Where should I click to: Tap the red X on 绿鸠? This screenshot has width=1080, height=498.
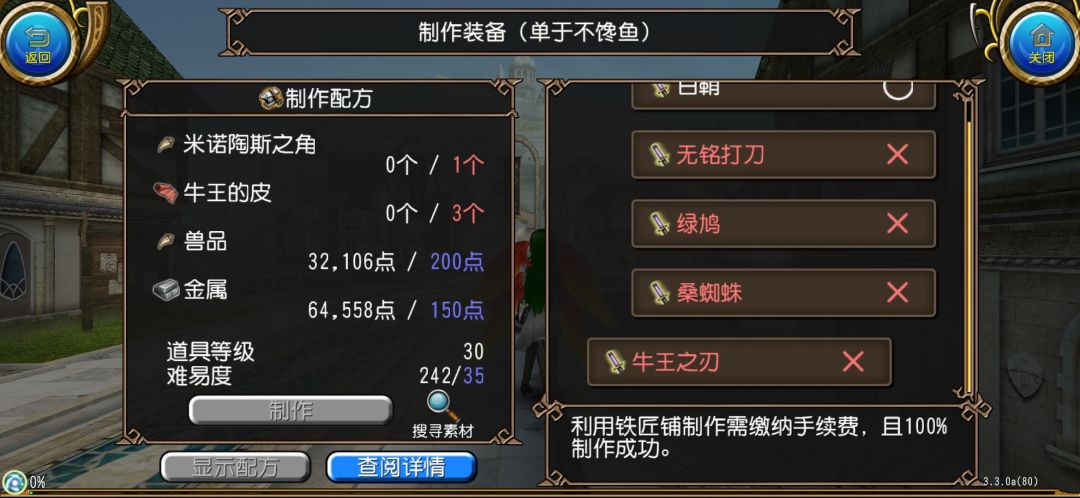coord(897,224)
